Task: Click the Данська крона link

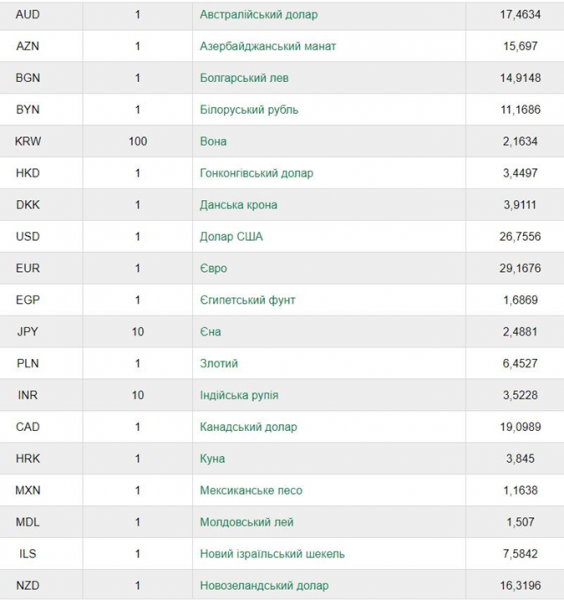Action: [238, 205]
